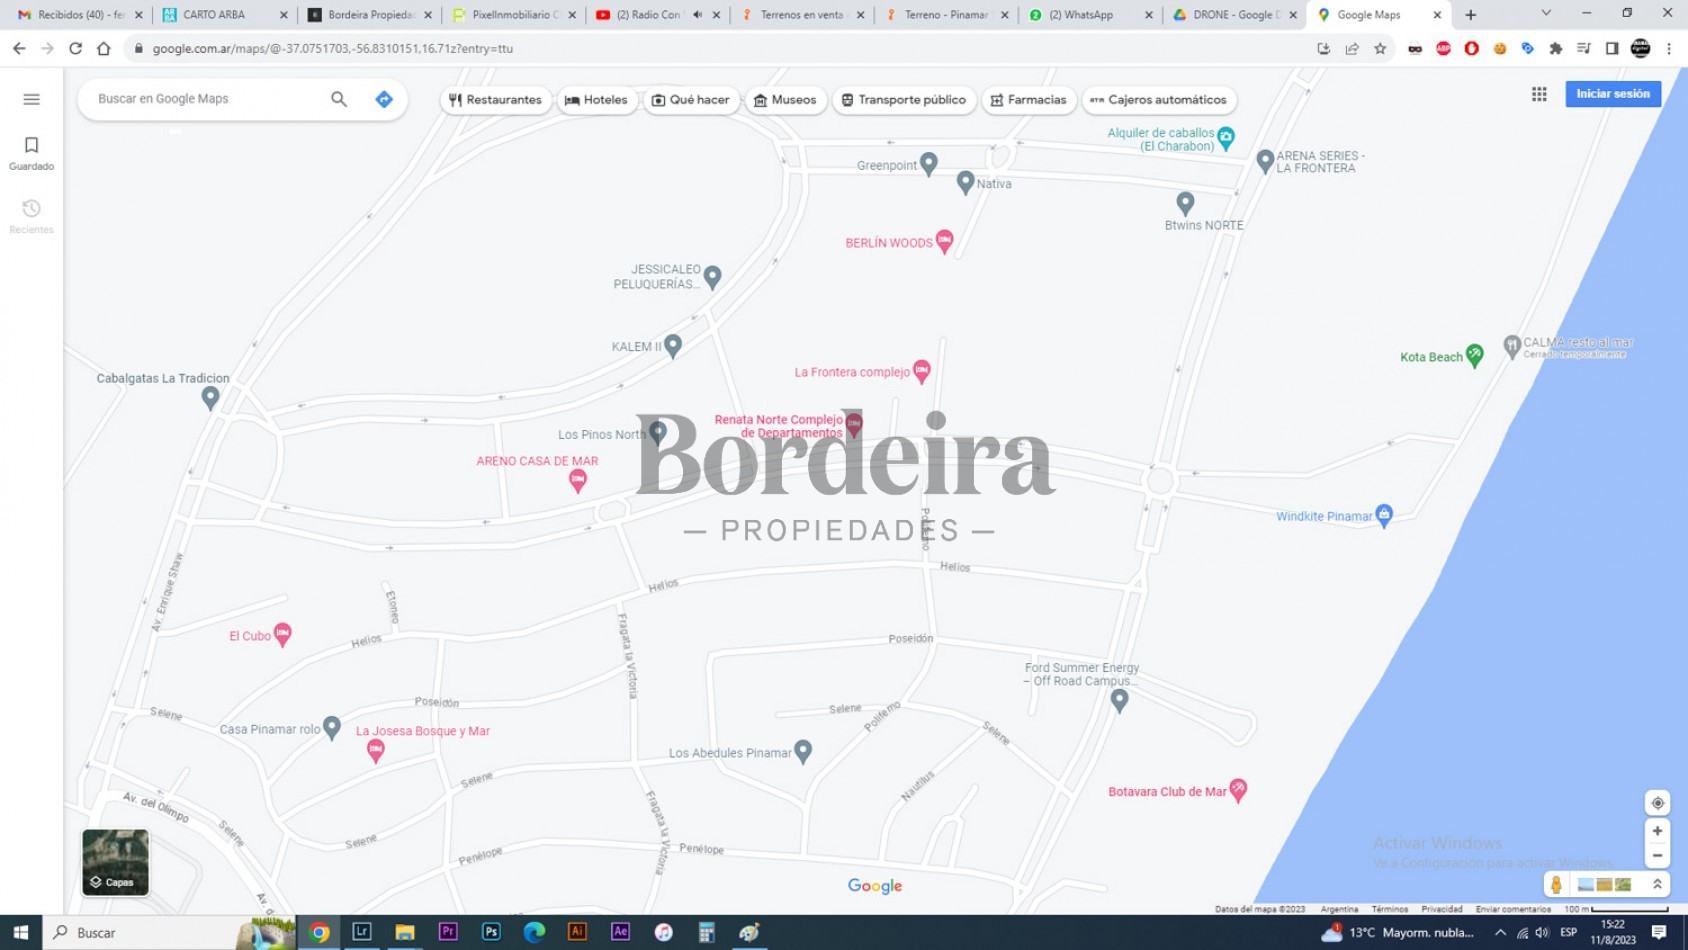Select the BERLÍN WOODS hotel pin
The height and width of the screenshot is (950, 1688).
tap(944, 242)
